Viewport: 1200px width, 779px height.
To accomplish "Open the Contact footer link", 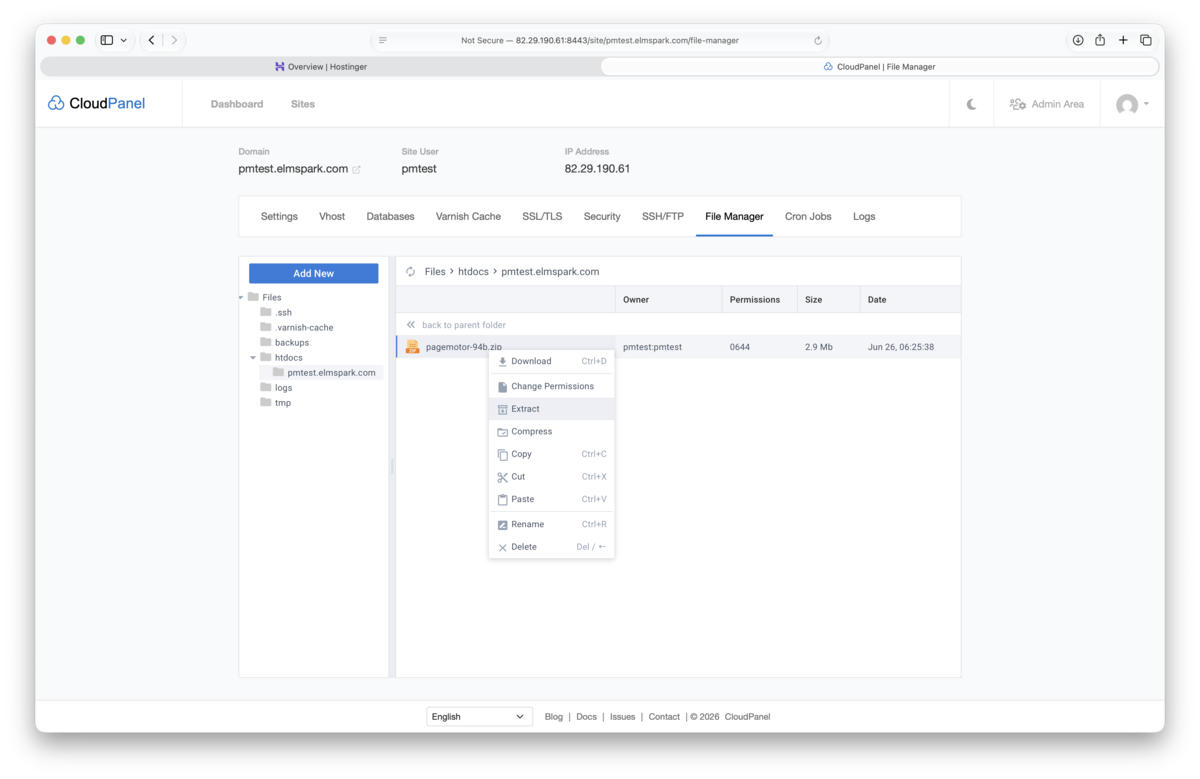I will pyautogui.click(x=664, y=717).
